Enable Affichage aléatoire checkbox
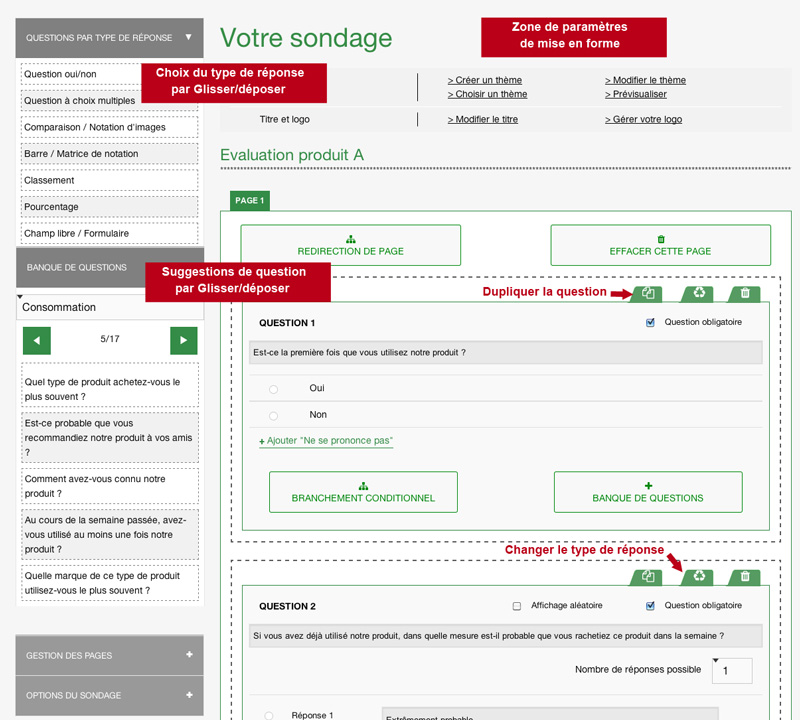The image size is (800, 720). (x=517, y=606)
